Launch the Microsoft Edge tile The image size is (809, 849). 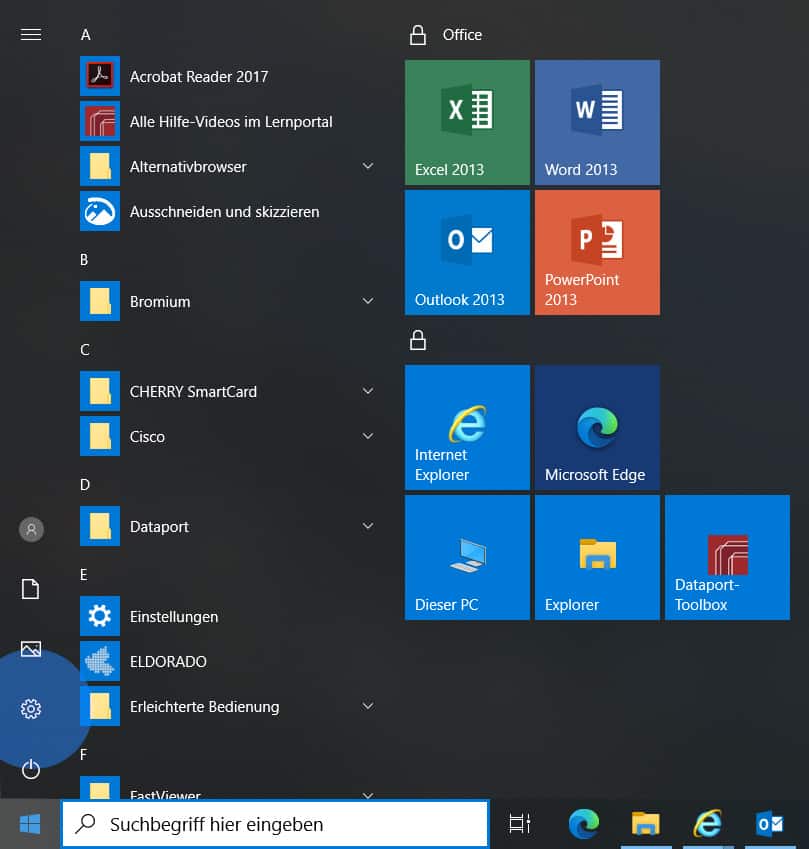click(597, 427)
